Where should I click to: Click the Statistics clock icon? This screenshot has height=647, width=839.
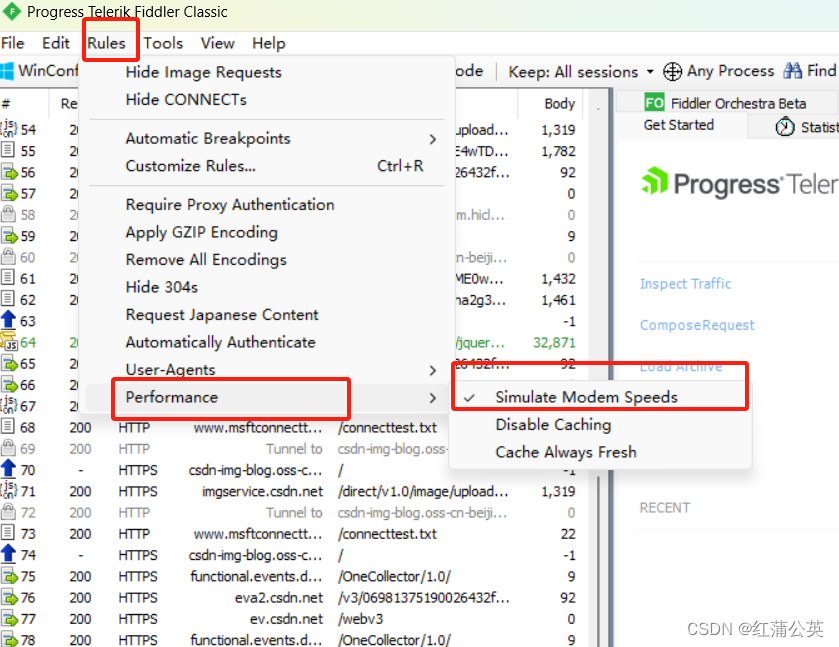pyautogui.click(x=784, y=127)
